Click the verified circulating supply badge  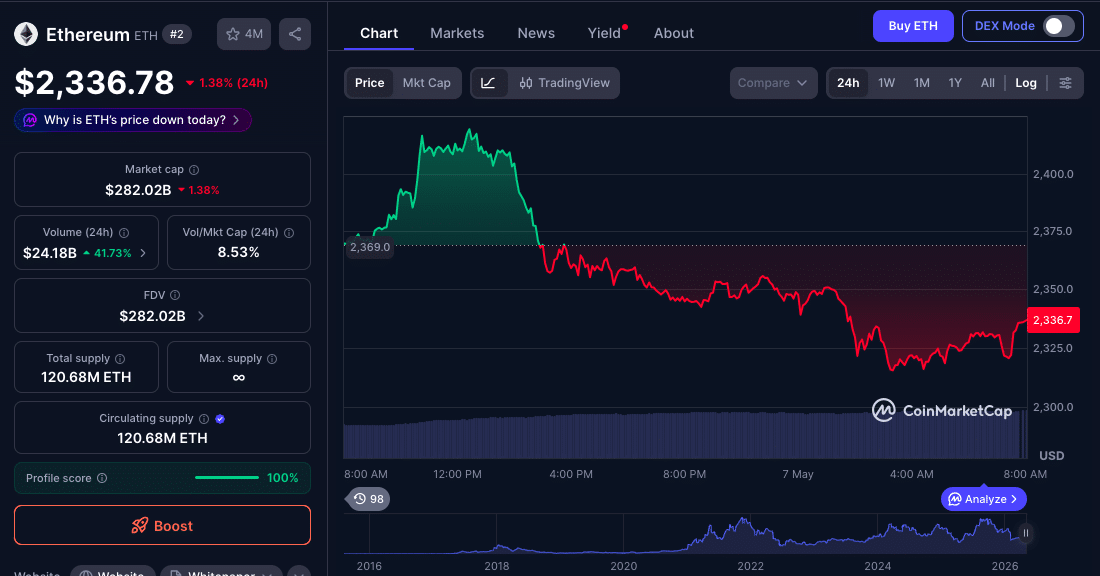click(x=220, y=419)
